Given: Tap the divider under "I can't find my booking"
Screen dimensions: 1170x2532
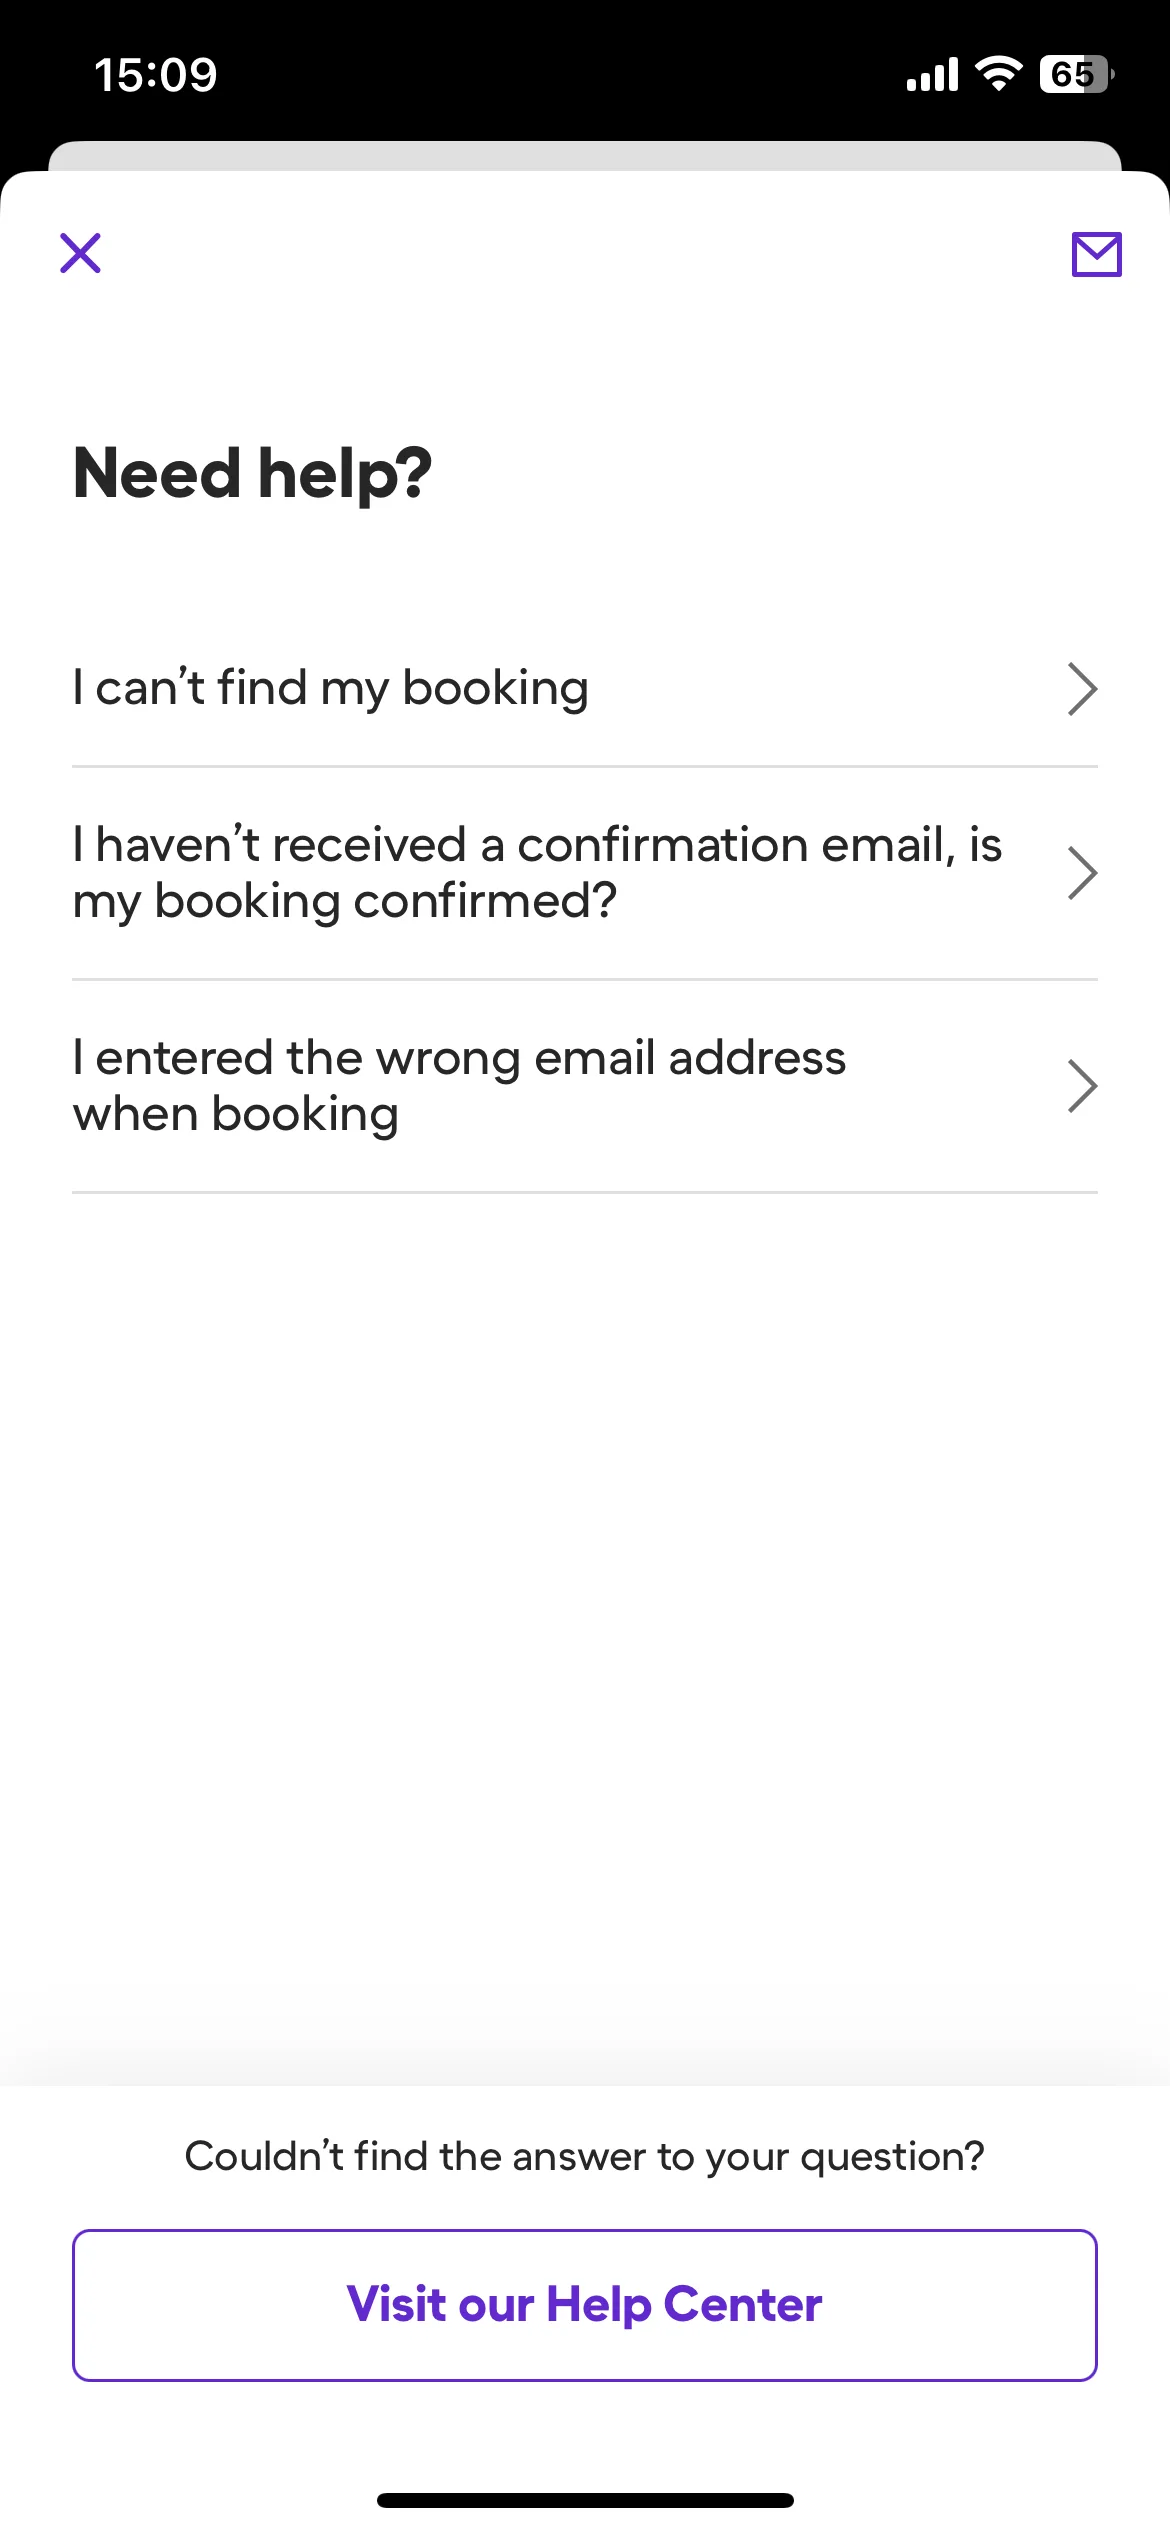Looking at the screenshot, I should [x=585, y=767].
